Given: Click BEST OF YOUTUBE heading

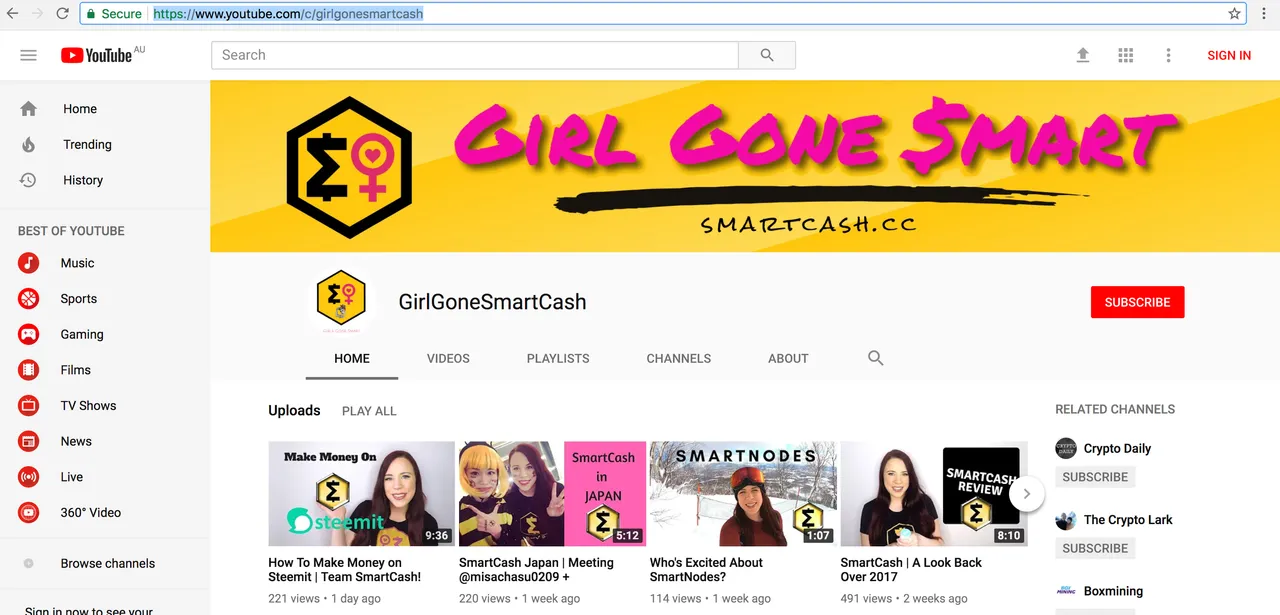Looking at the screenshot, I should 71,231.
